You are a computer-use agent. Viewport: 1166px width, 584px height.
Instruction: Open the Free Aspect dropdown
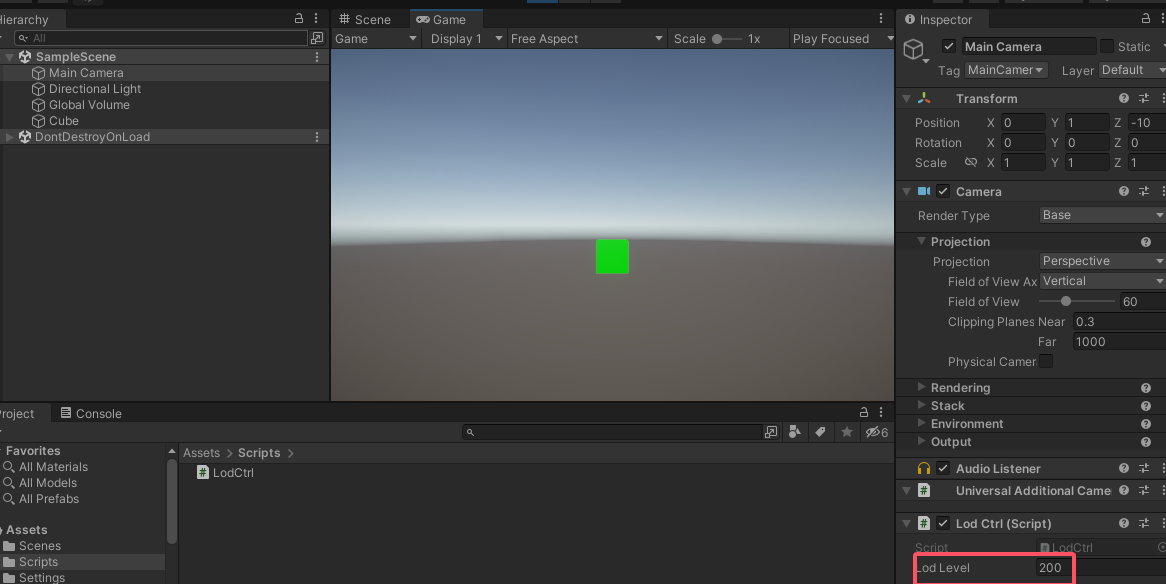coord(586,39)
